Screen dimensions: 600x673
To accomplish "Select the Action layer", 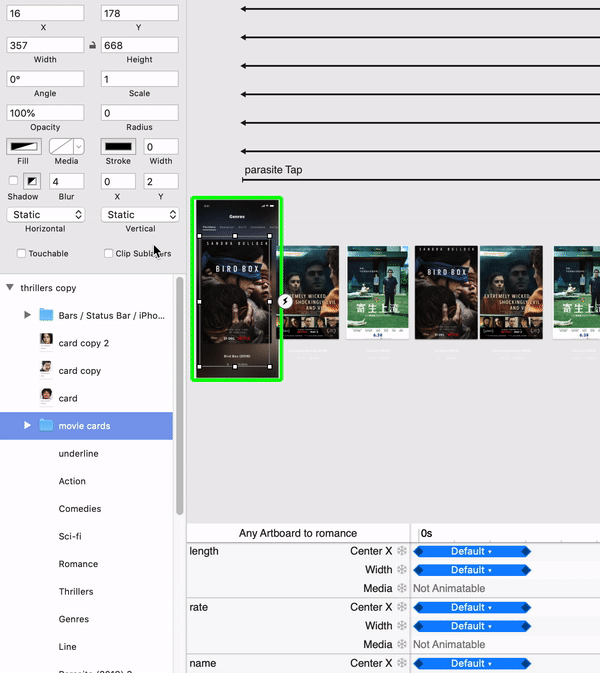I will [x=86, y=481].
